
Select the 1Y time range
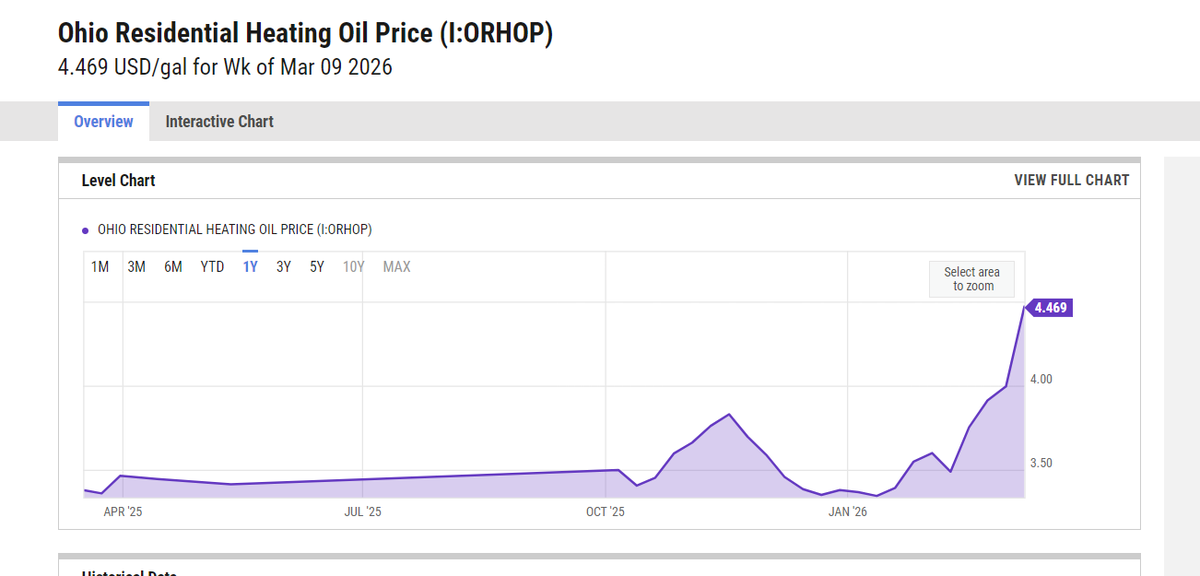[x=250, y=266]
